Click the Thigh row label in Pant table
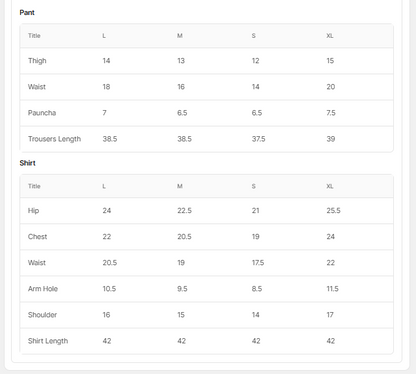This screenshot has height=374, width=416. 37,61
